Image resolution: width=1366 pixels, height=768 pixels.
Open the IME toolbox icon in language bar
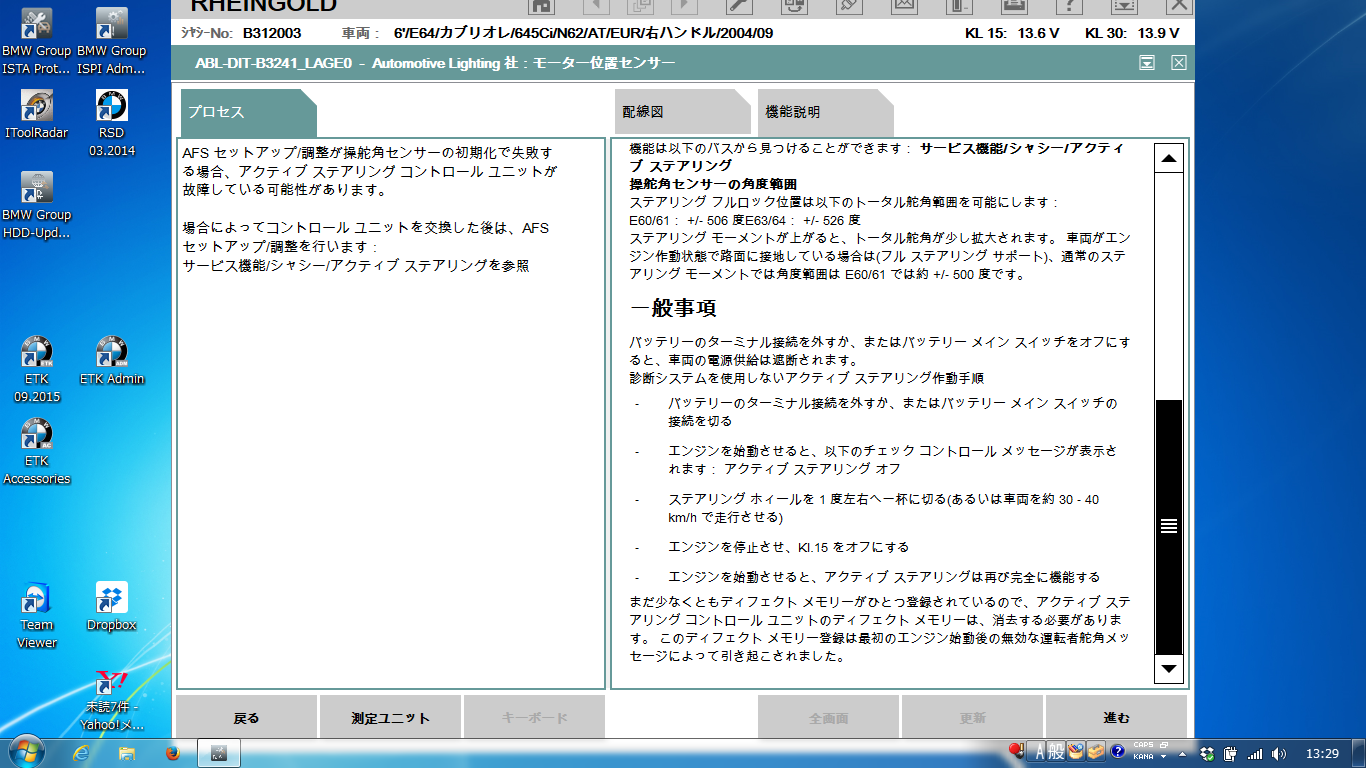click(1095, 751)
